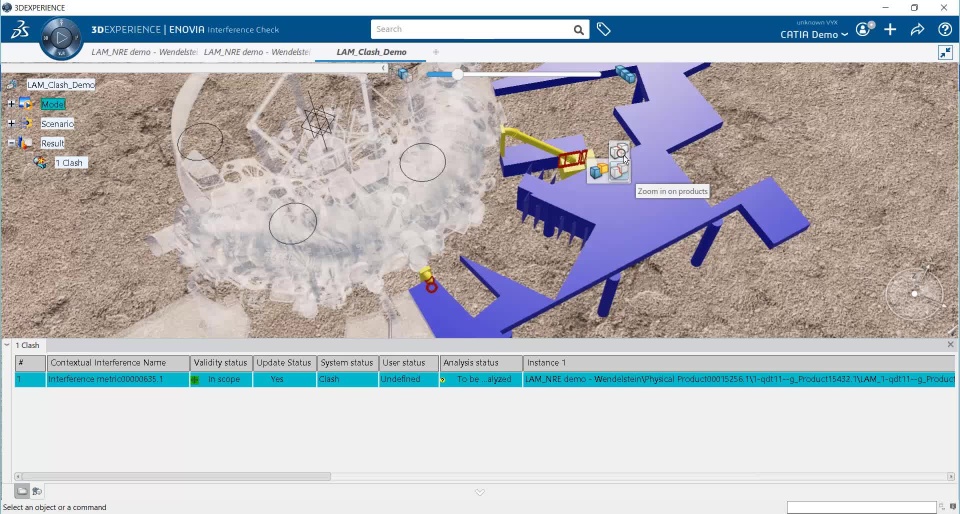
Task: Click the Clash system status cell
Action: (x=348, y=379)
